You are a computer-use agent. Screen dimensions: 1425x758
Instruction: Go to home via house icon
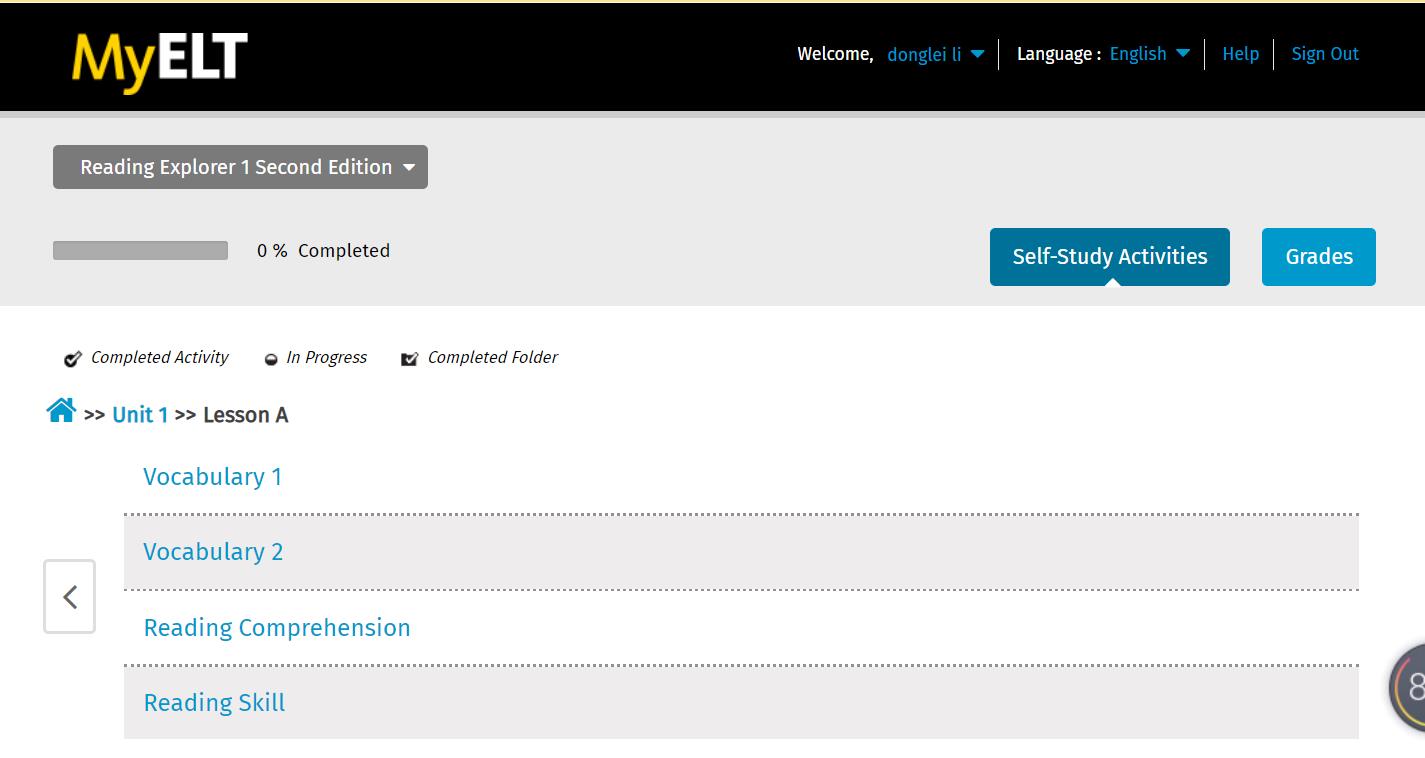click(61, 411)
